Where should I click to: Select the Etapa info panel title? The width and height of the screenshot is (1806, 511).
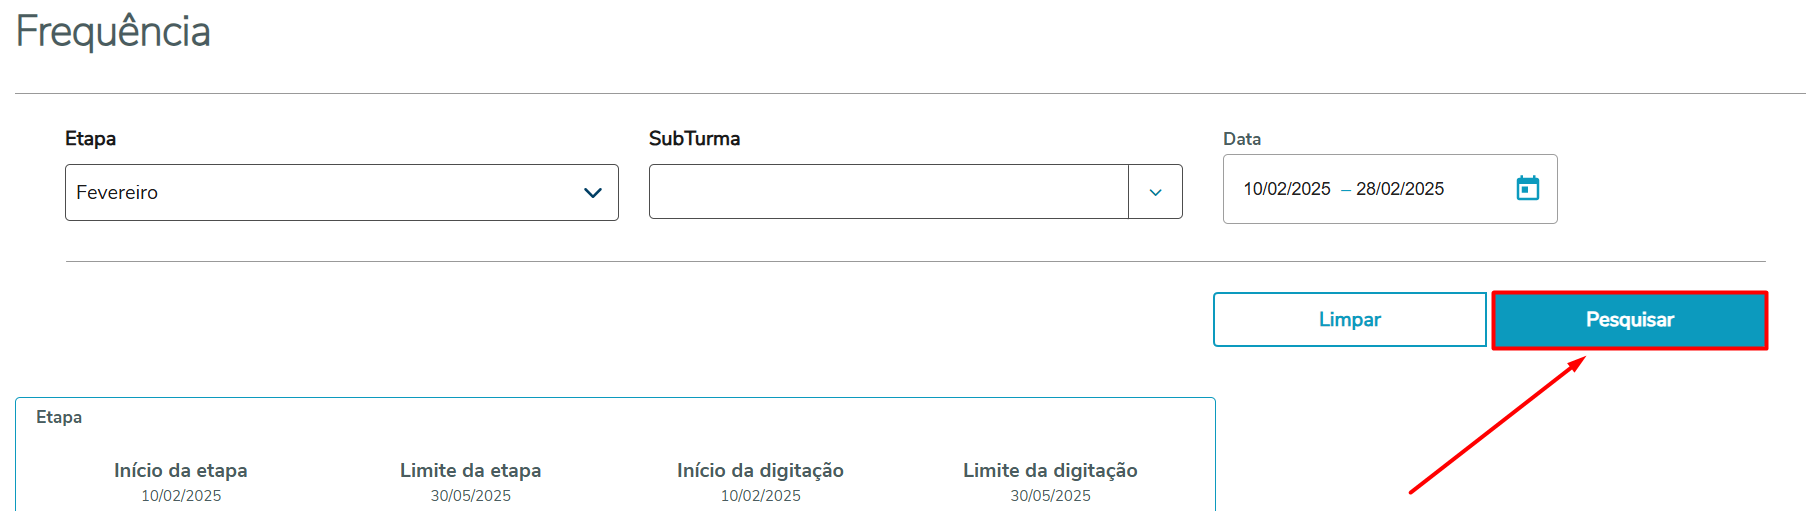(x=59, y=417)
